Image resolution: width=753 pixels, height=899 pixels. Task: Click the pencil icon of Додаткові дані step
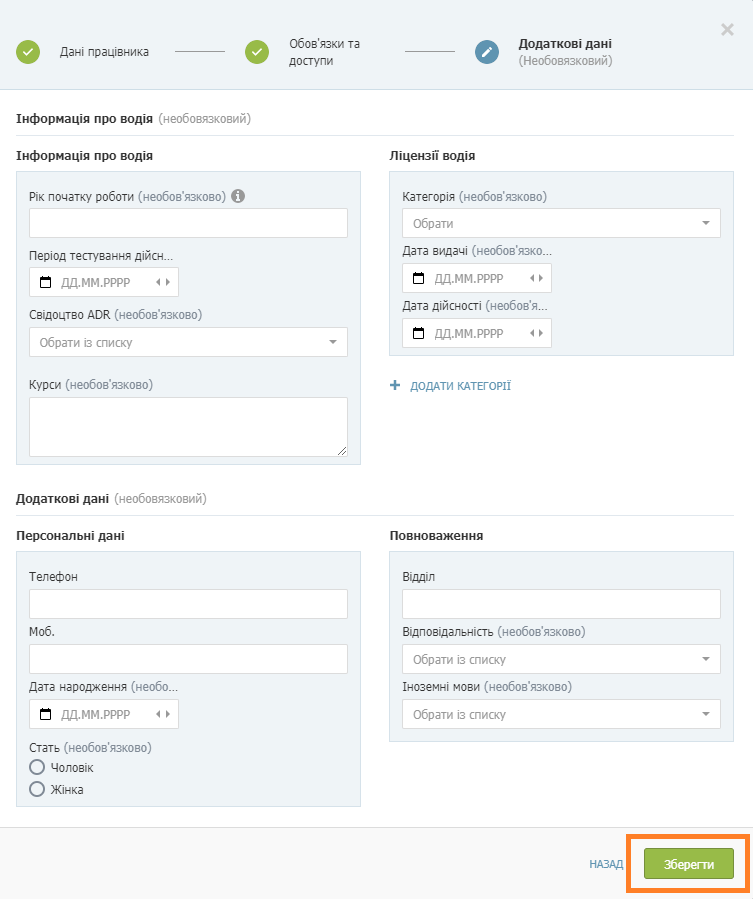(487, 52)
